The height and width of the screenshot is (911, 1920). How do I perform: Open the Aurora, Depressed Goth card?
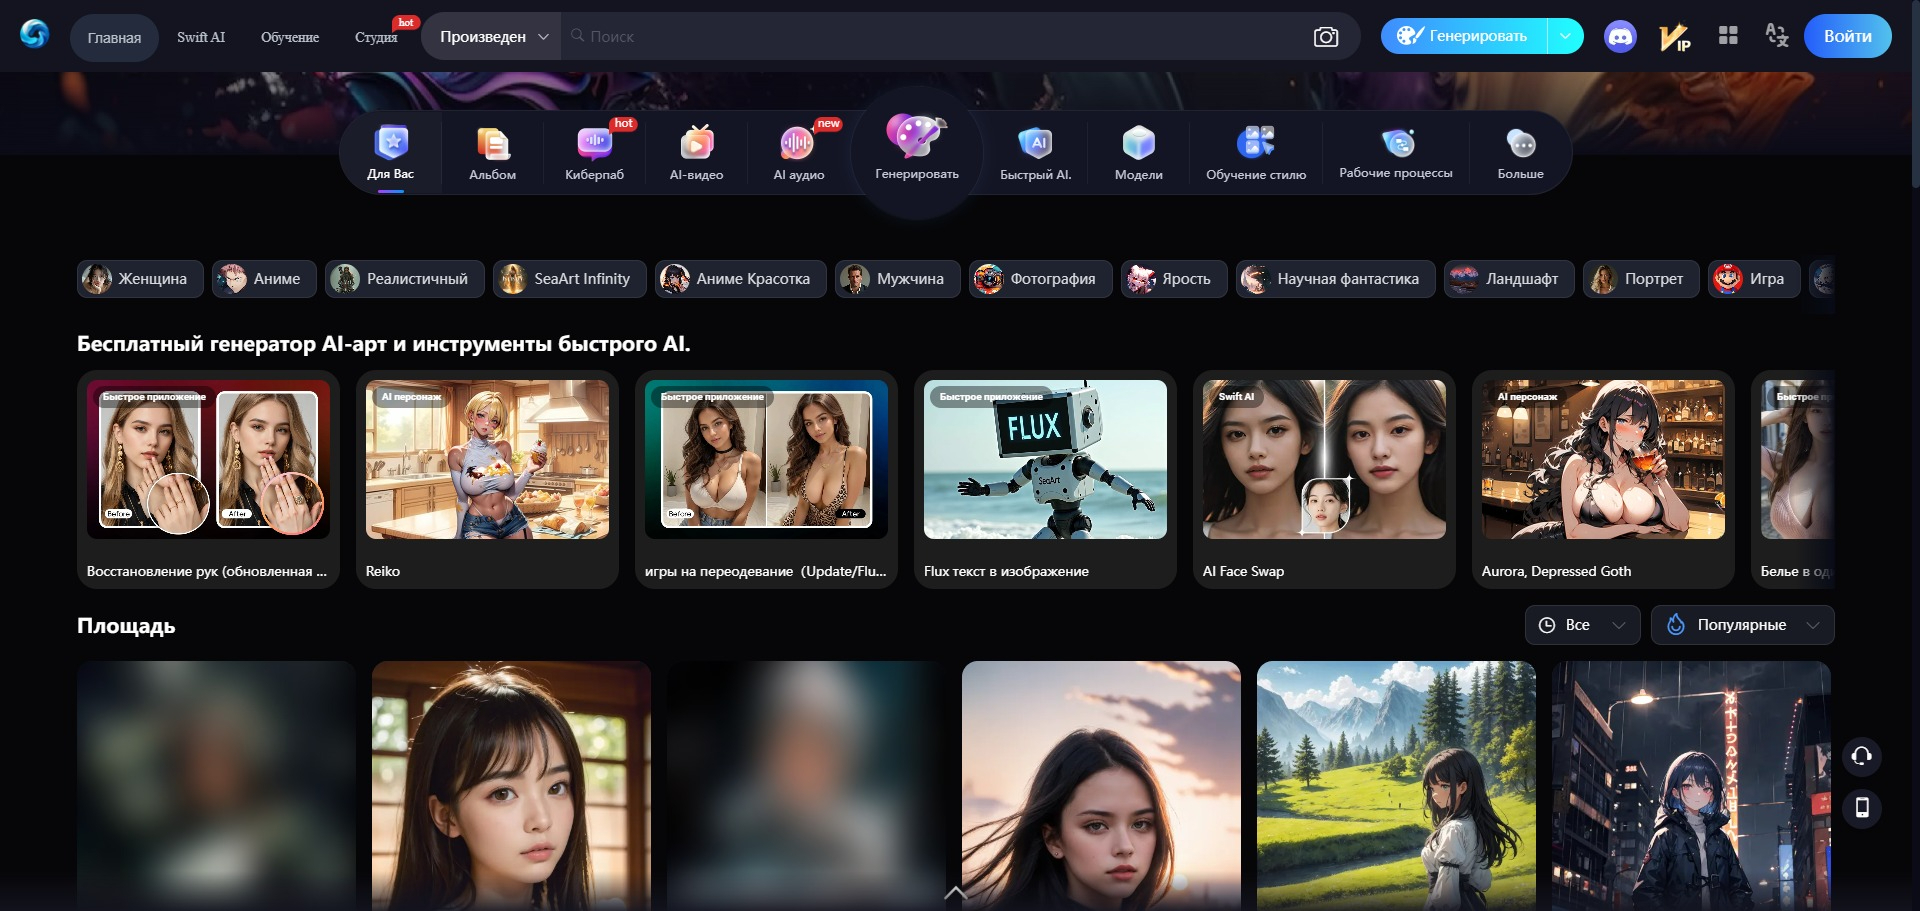pyautogui.click(x=1603, y=479)
